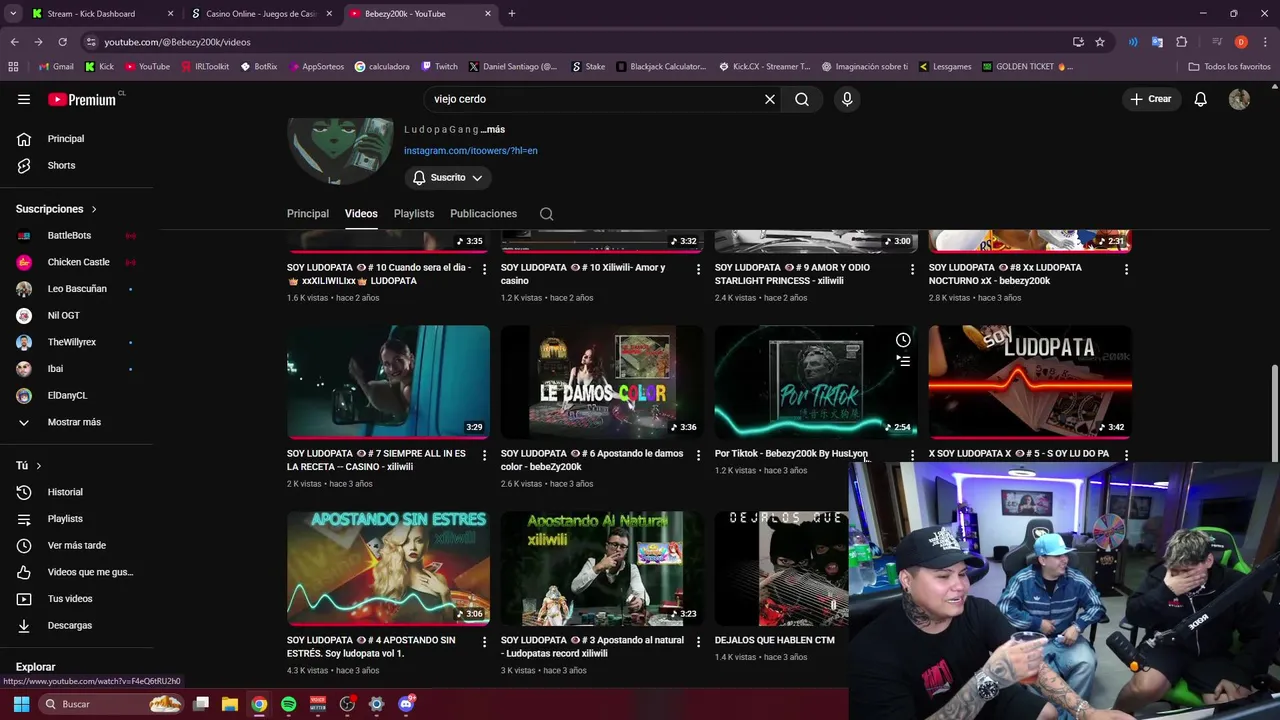Open YouTube notifications bell

(x=1201, y=99)
